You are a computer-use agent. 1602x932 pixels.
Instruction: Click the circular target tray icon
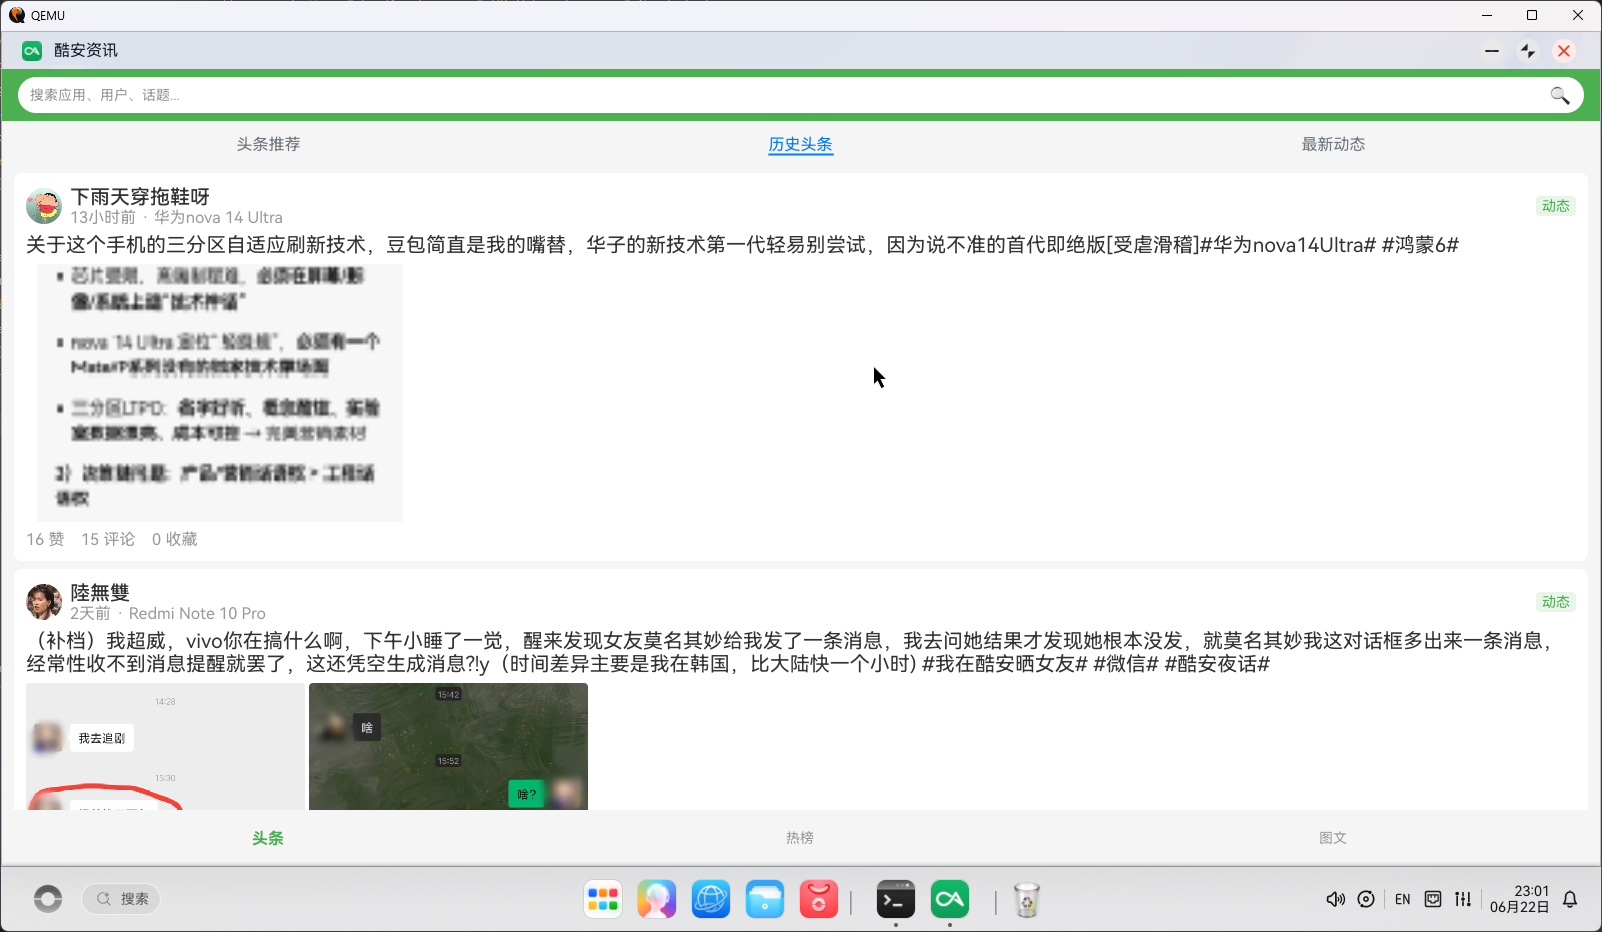(1366, 899)
